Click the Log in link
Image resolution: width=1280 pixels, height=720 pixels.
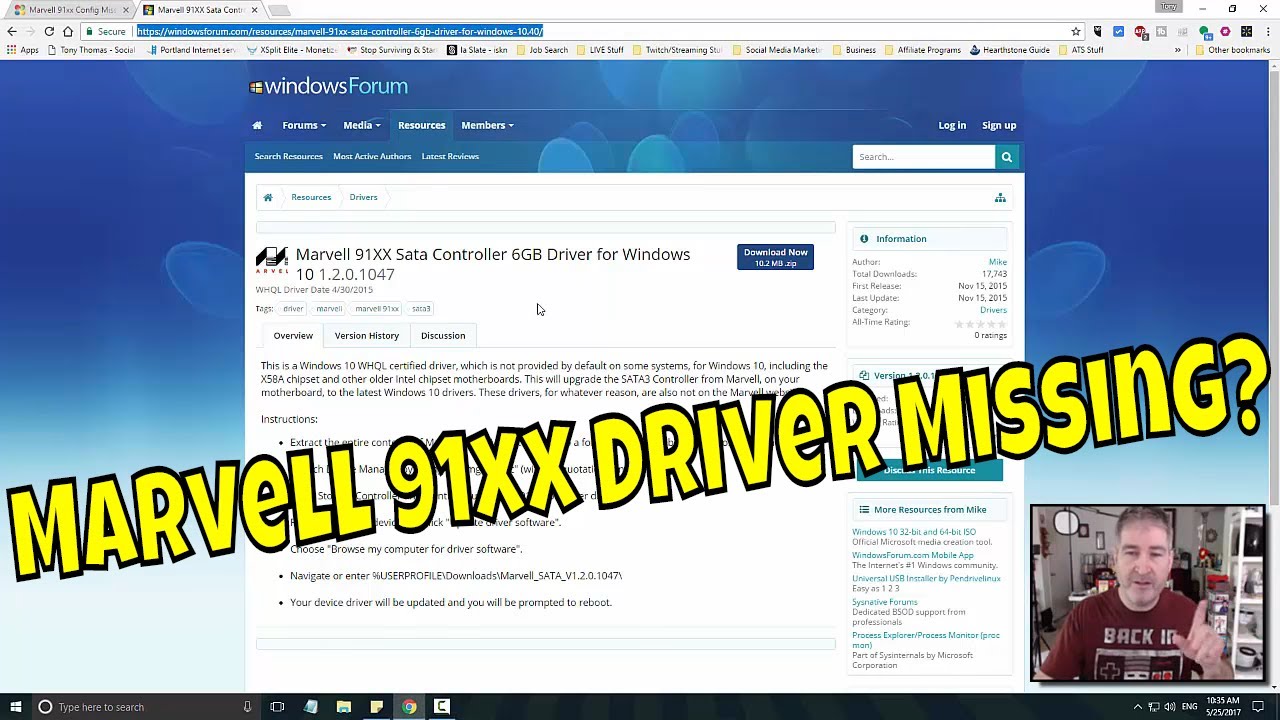[952, 125]
